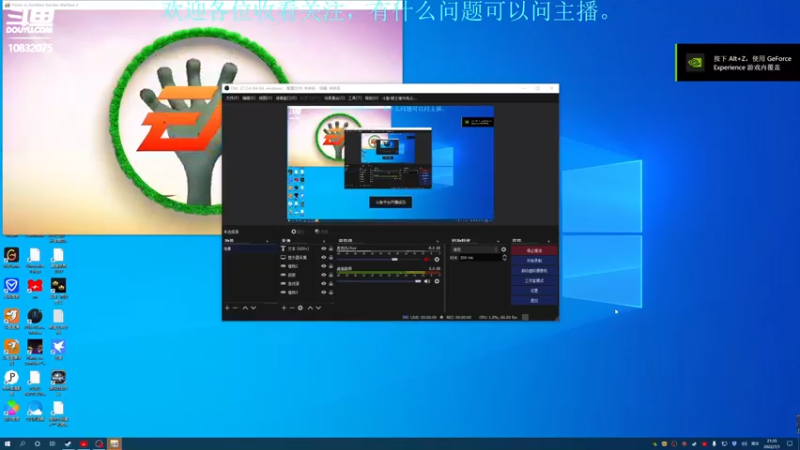Screen dimensions: 800x450
Task: Click red stop streaming button
Action: [x=534, y=251]
